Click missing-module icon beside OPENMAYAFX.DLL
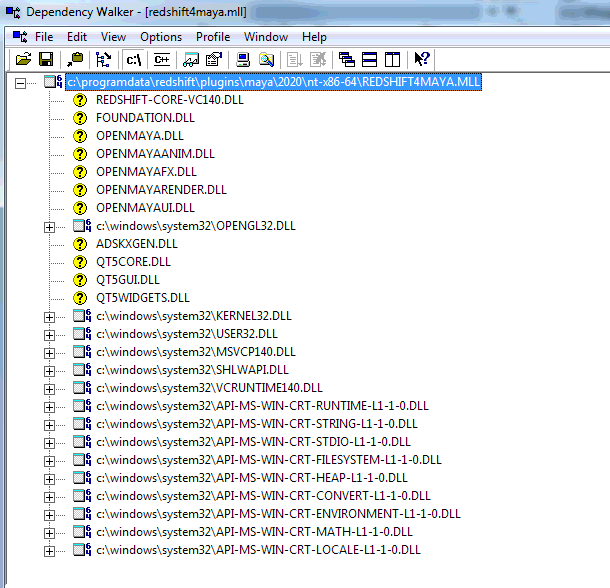The height and width of the screenshot is (588, 610). (x=80, y=172)
